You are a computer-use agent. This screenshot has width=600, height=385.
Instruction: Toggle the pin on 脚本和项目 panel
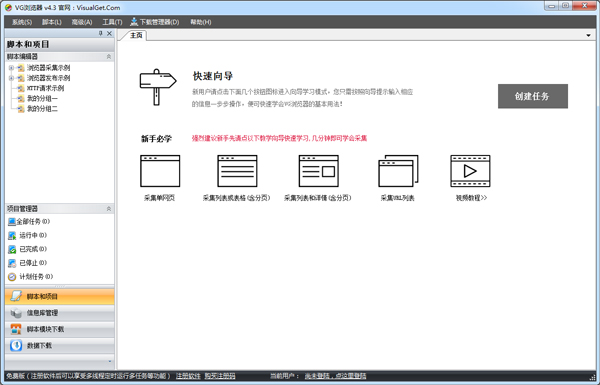(x=101, y=33)
